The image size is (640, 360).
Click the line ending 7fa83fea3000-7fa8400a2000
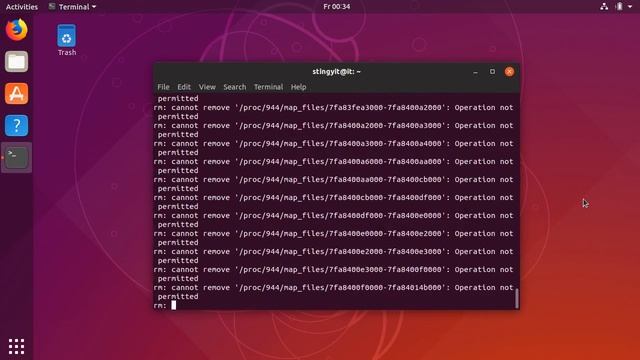pos(333,108)
